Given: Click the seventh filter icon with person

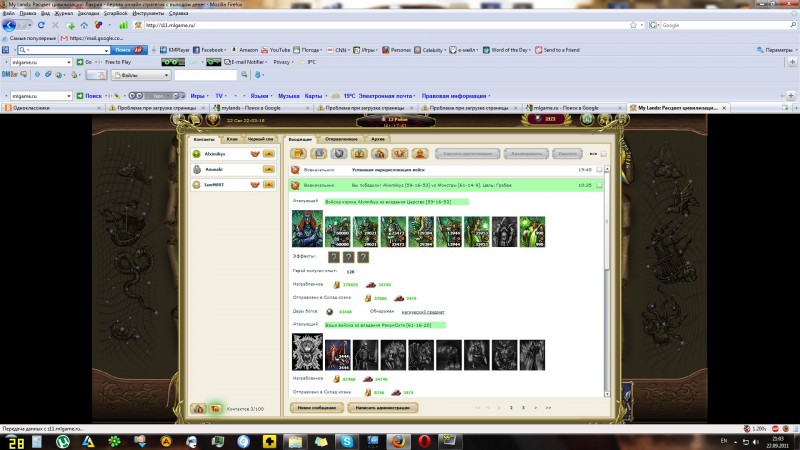Looking at the screenshot, I should [x=420, y=153].
